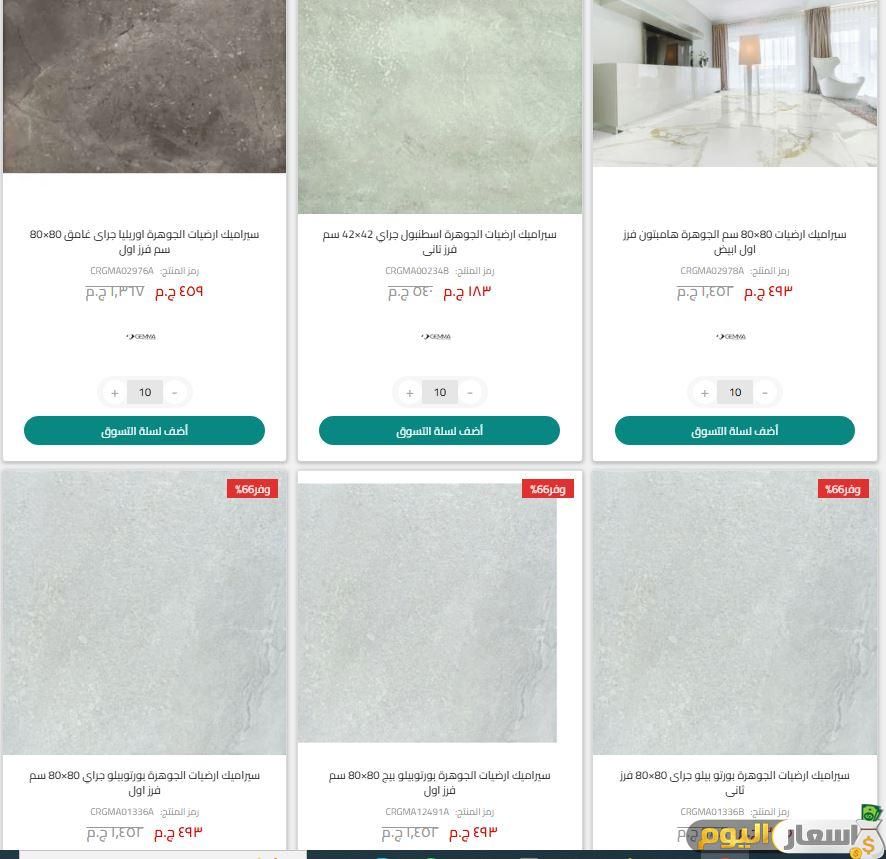The height and width of the screenshot is (859, 886).
Task: Increase quantity for Hampton white 80×80 tile
Action: click(x=705, y=393)
